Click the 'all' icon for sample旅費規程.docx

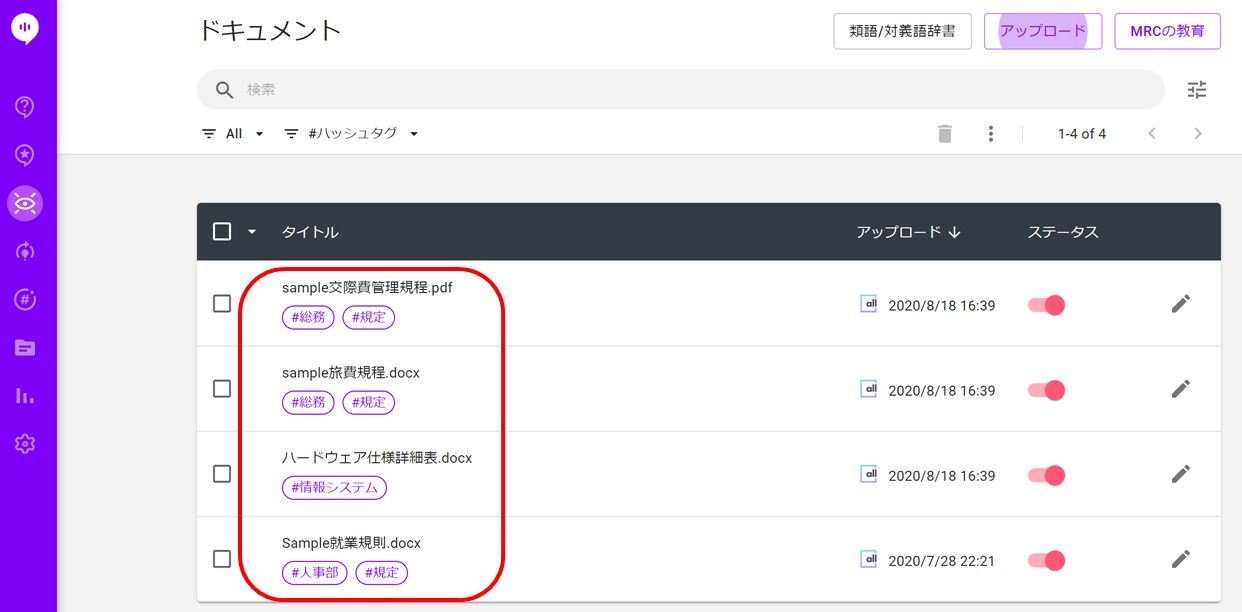click(x=869, y=389)
